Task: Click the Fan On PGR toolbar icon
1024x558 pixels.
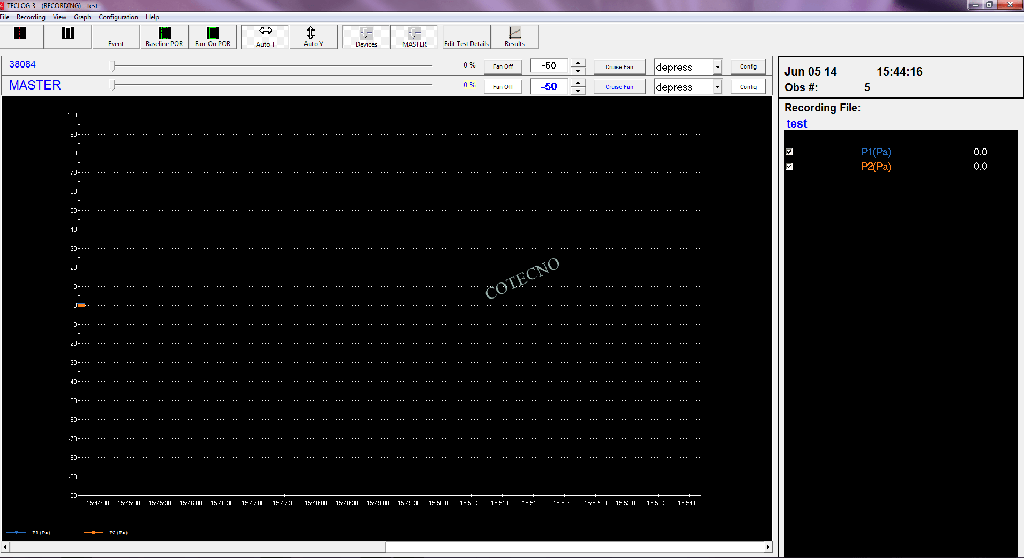Action: (212, 36)
